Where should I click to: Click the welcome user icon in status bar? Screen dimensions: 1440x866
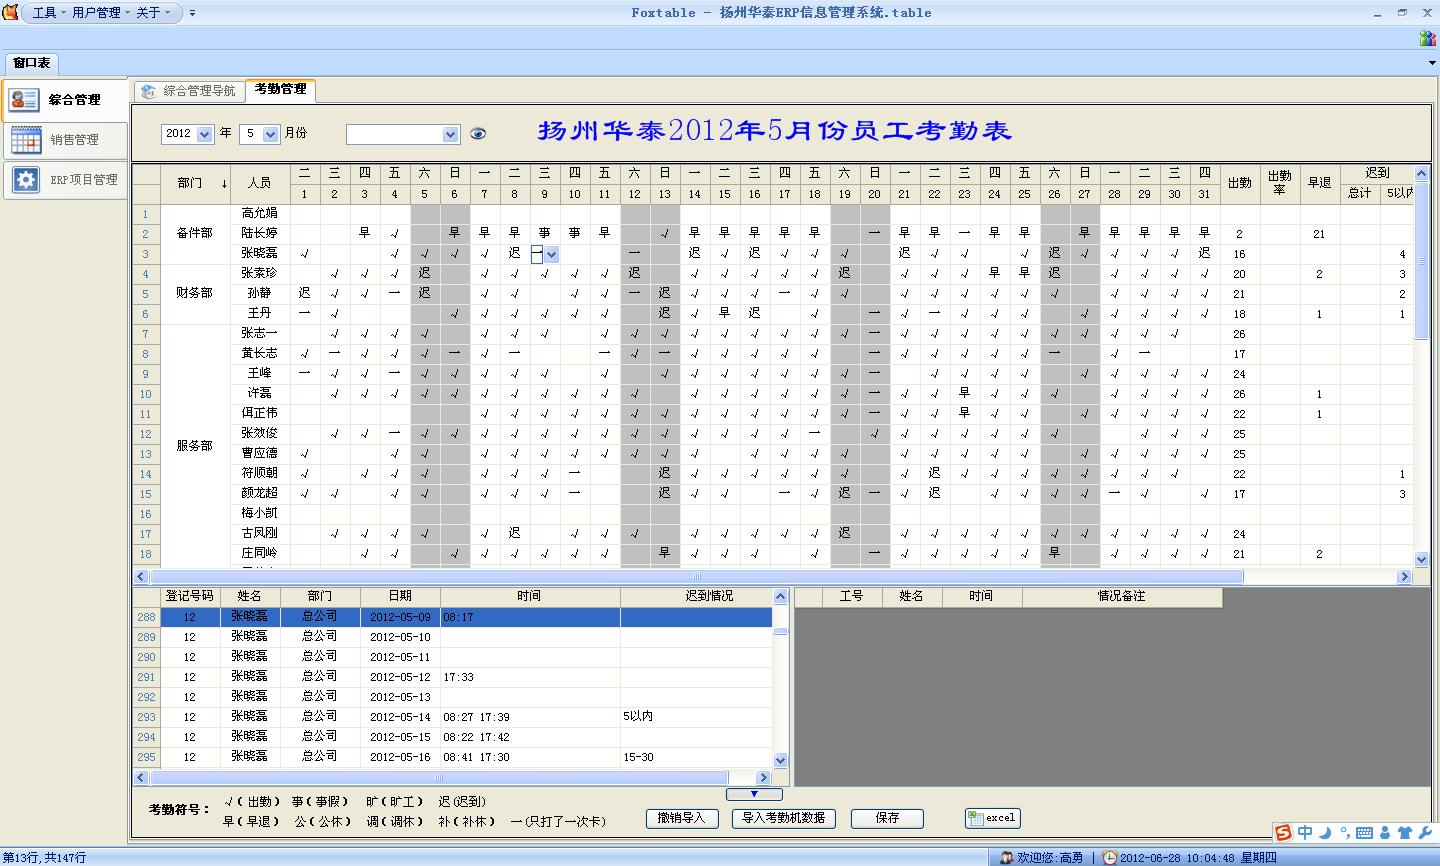coord(1006,858)
